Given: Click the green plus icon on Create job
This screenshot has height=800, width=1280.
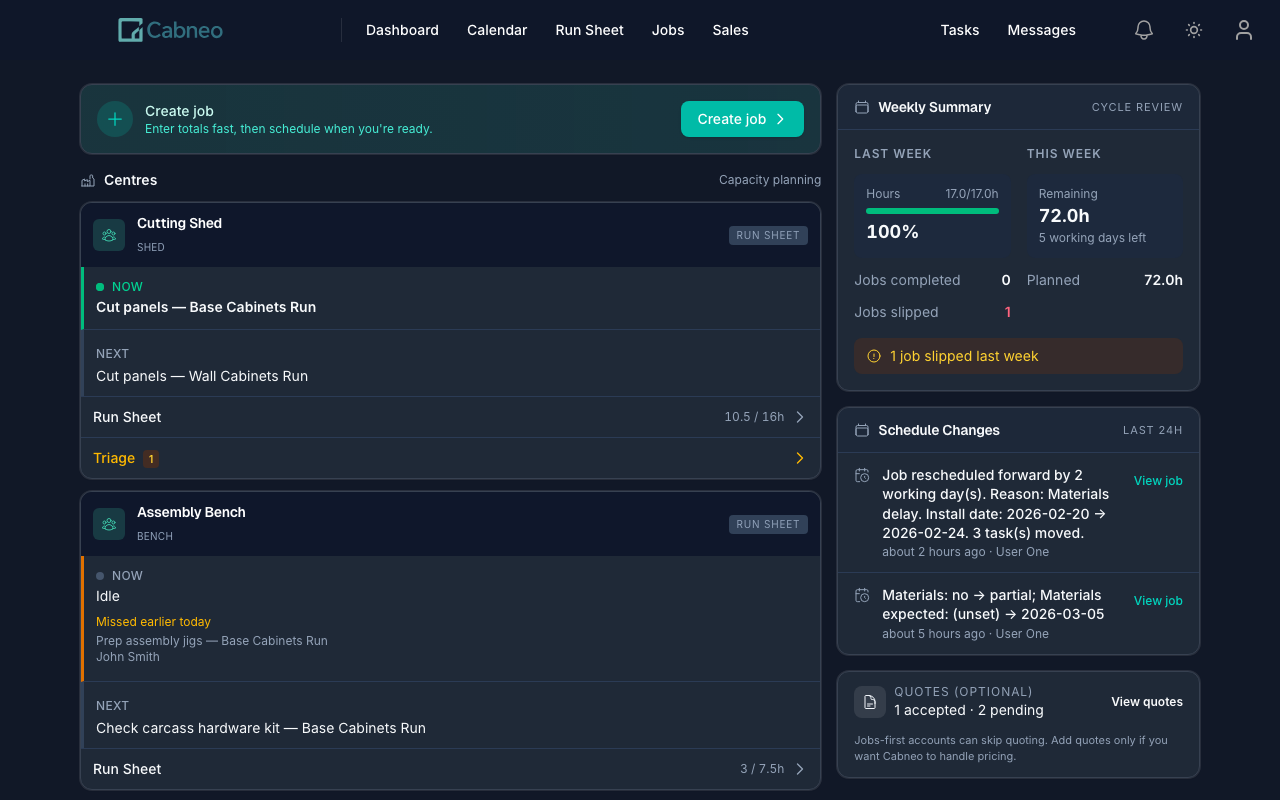Looking at the screenshot, I should [x=114, y=118].
